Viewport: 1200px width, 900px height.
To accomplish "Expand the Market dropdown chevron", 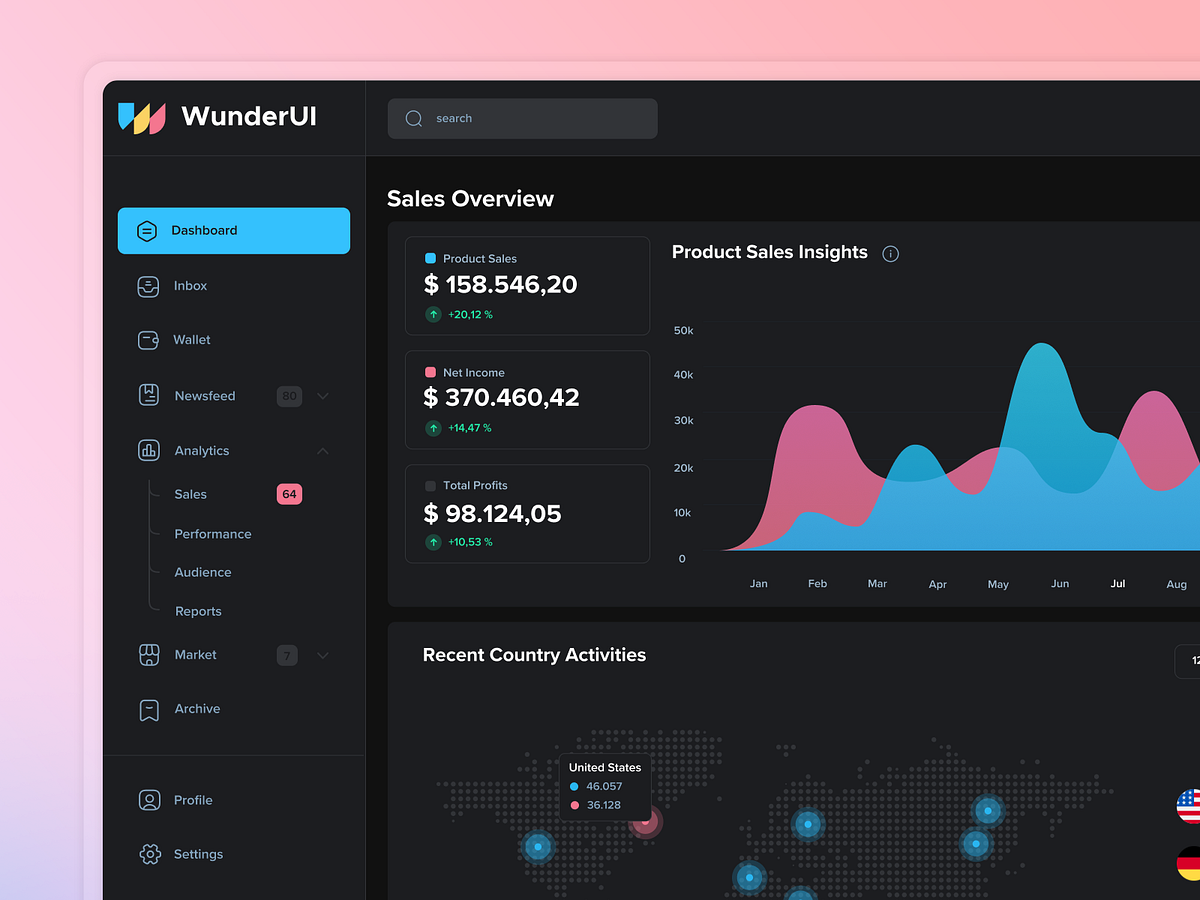I will [322, 655].
